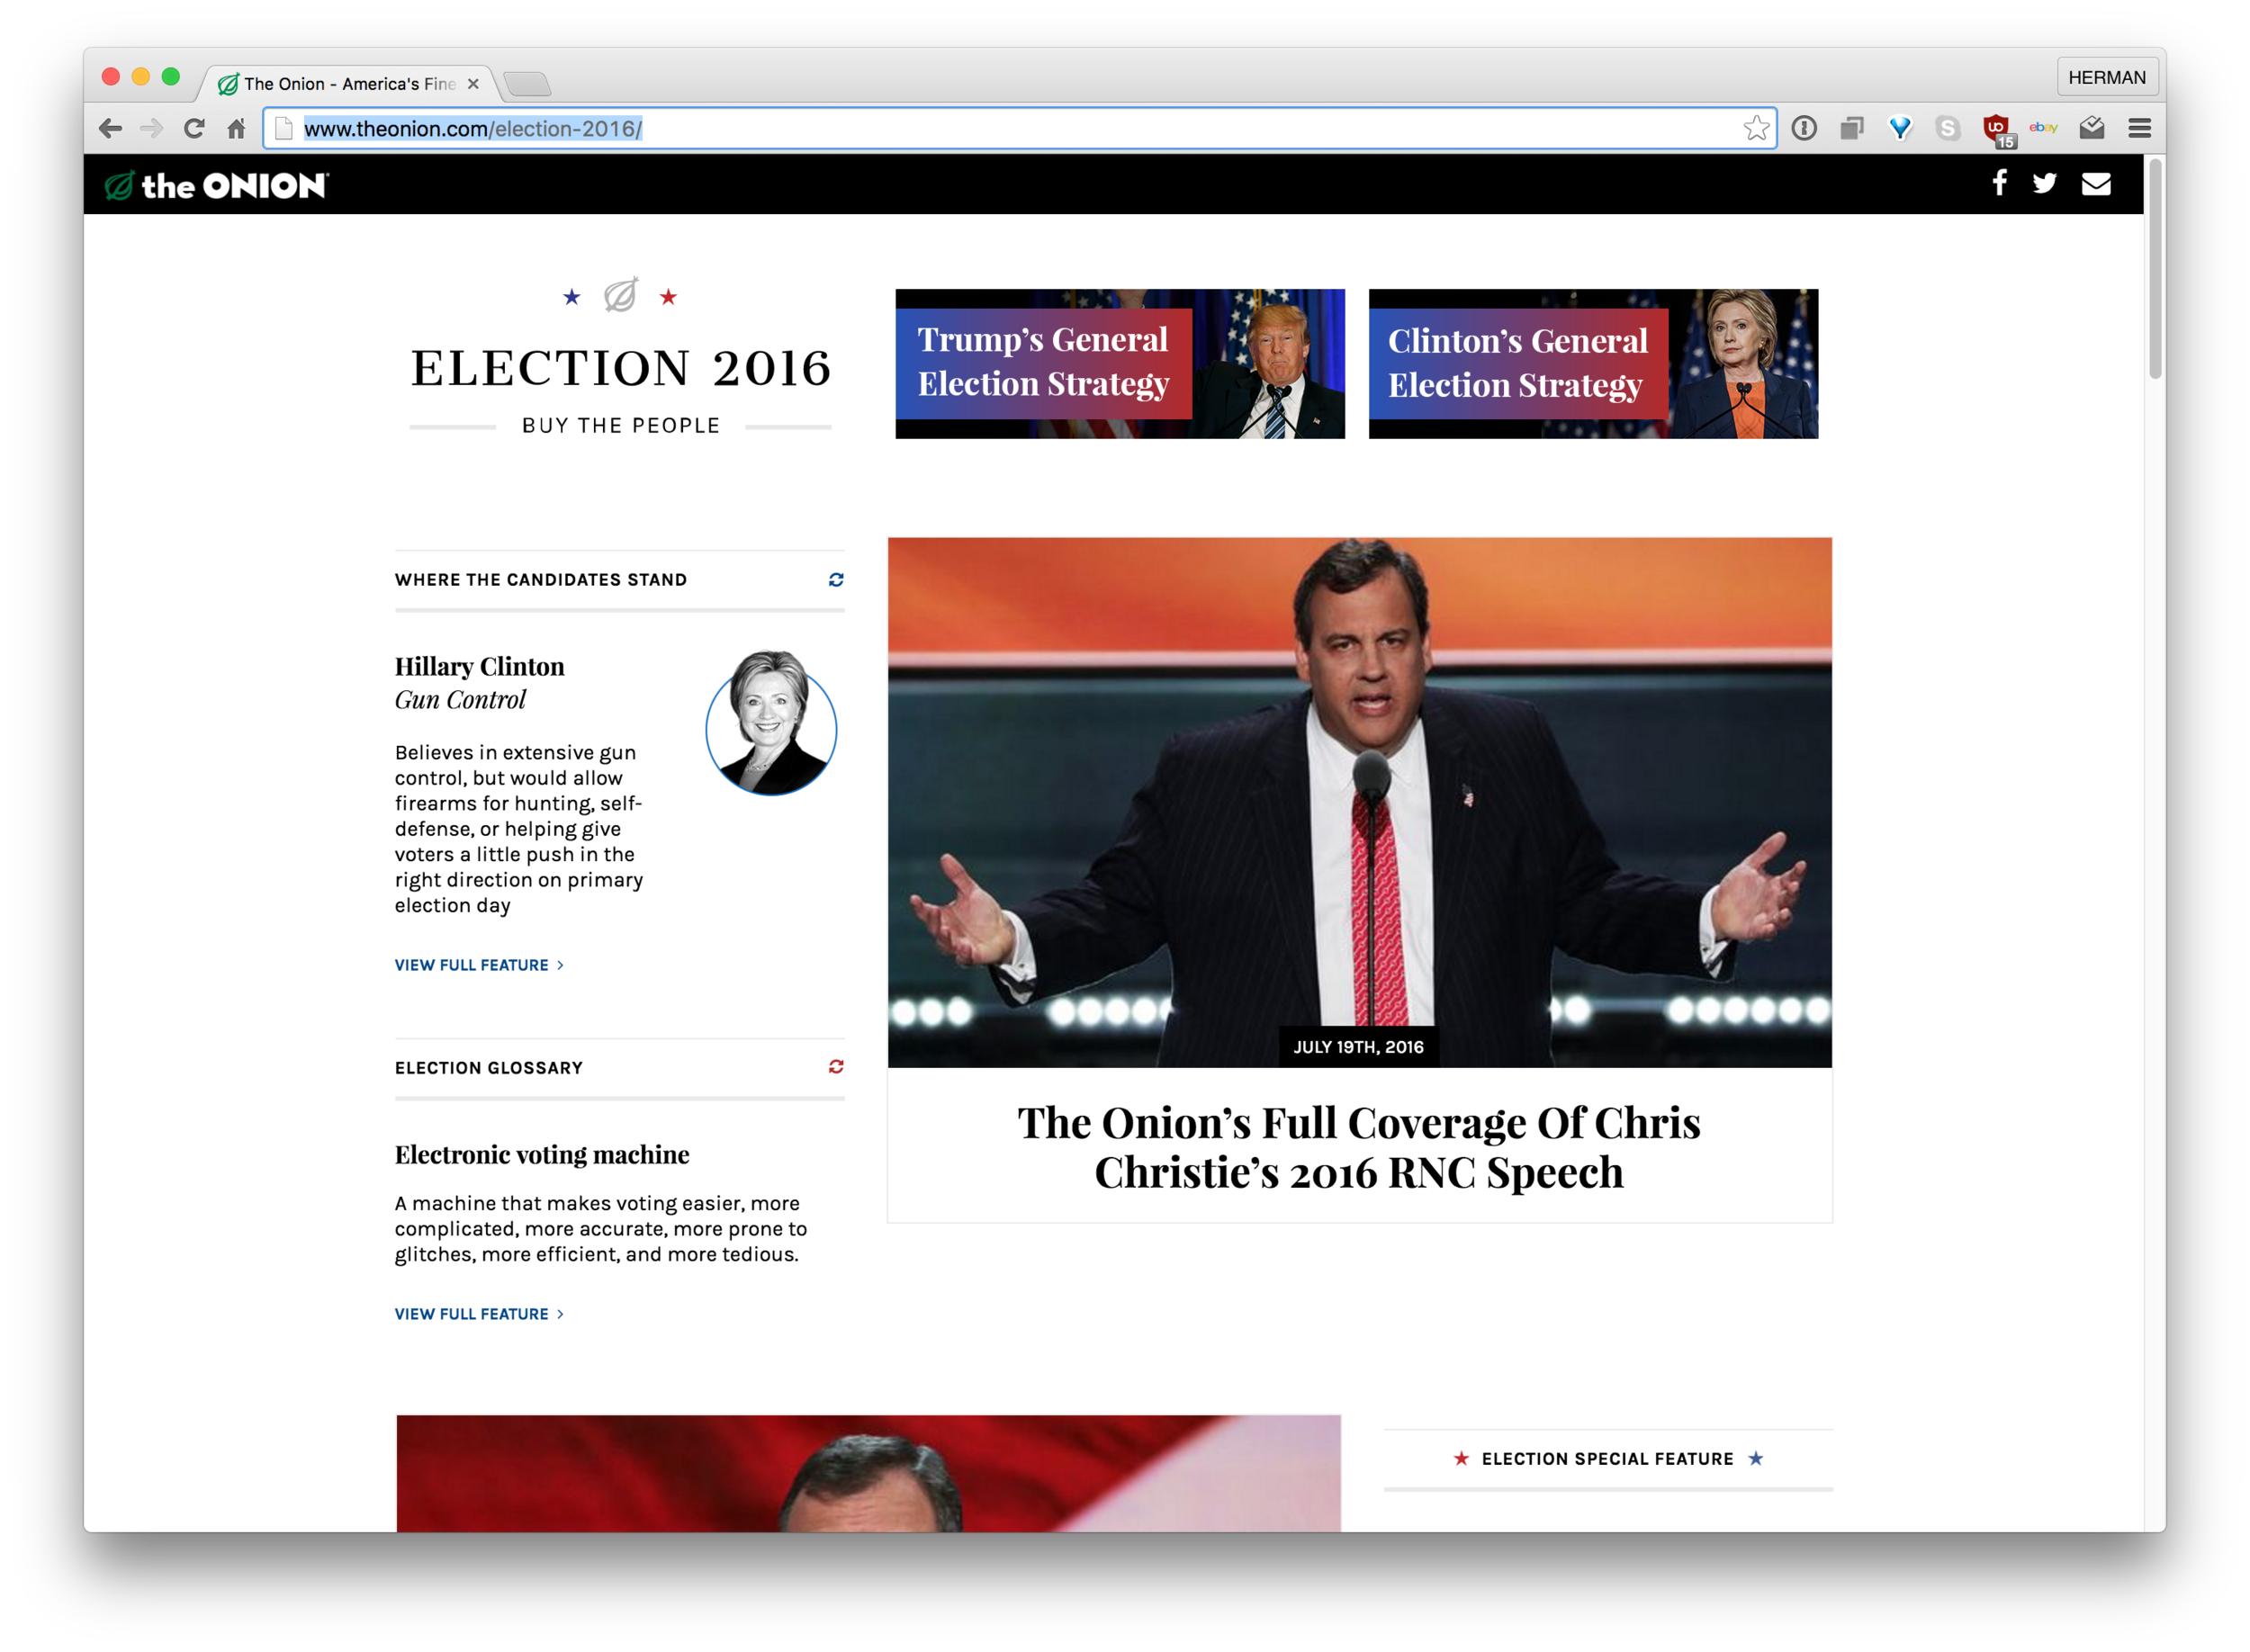Click the Electronic voting machine heading
The height and width of the screenshot is (1652, 2250).
point(542,1154)
